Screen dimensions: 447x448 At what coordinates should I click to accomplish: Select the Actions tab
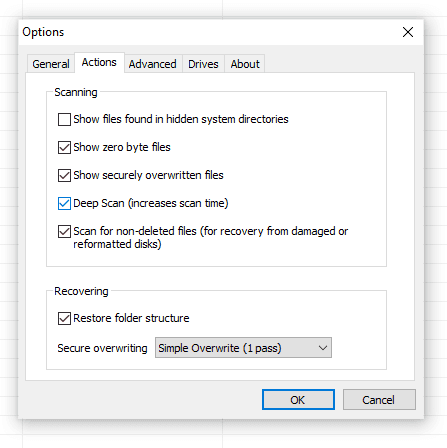(99, 62)
